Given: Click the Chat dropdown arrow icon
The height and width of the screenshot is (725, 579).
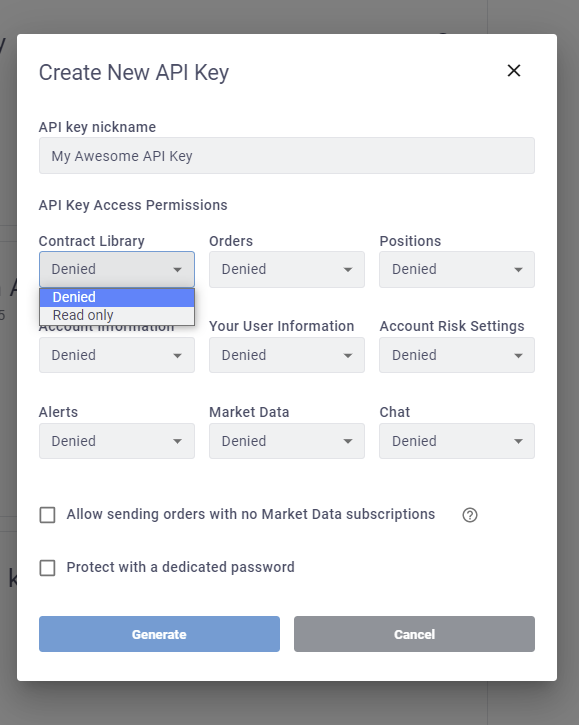Looking at the screenshot, I should point(518,442).
